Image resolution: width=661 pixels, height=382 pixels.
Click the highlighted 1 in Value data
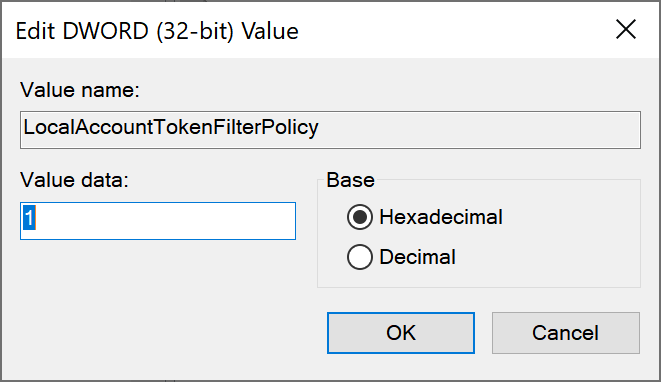[29, 218]
